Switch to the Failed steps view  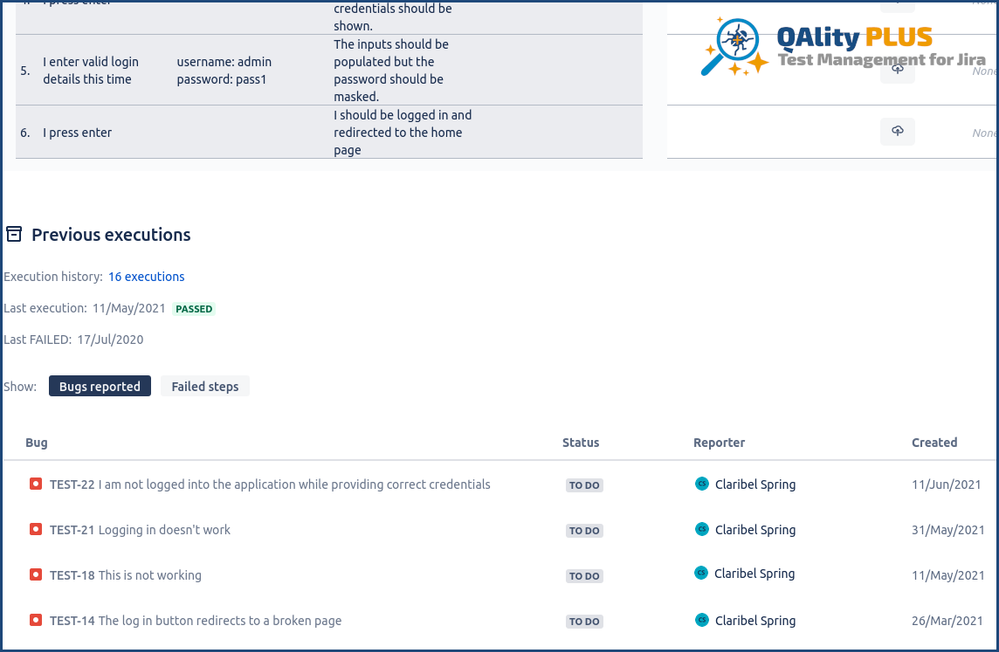point(205,386)
